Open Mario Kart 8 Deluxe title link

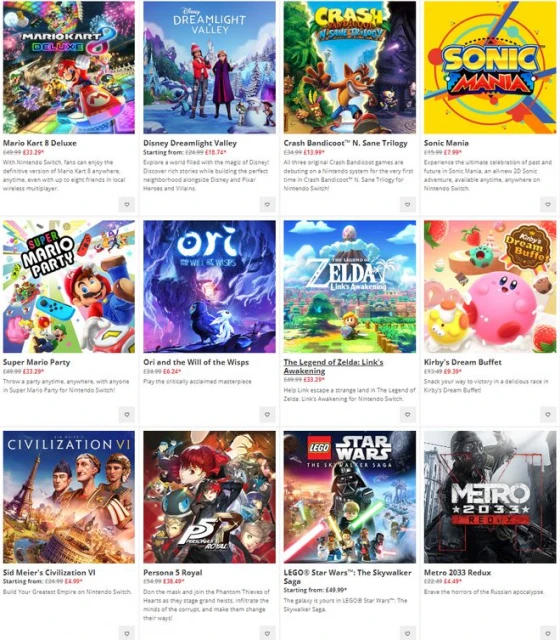click(x=40, y=143)
